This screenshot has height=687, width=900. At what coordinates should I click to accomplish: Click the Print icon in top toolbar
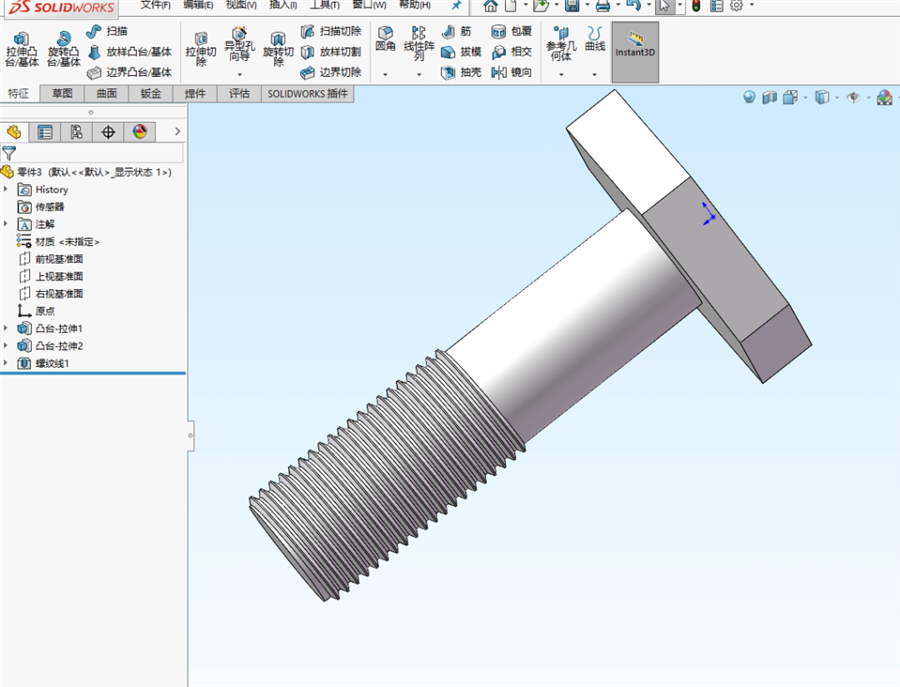coord(603,6)
